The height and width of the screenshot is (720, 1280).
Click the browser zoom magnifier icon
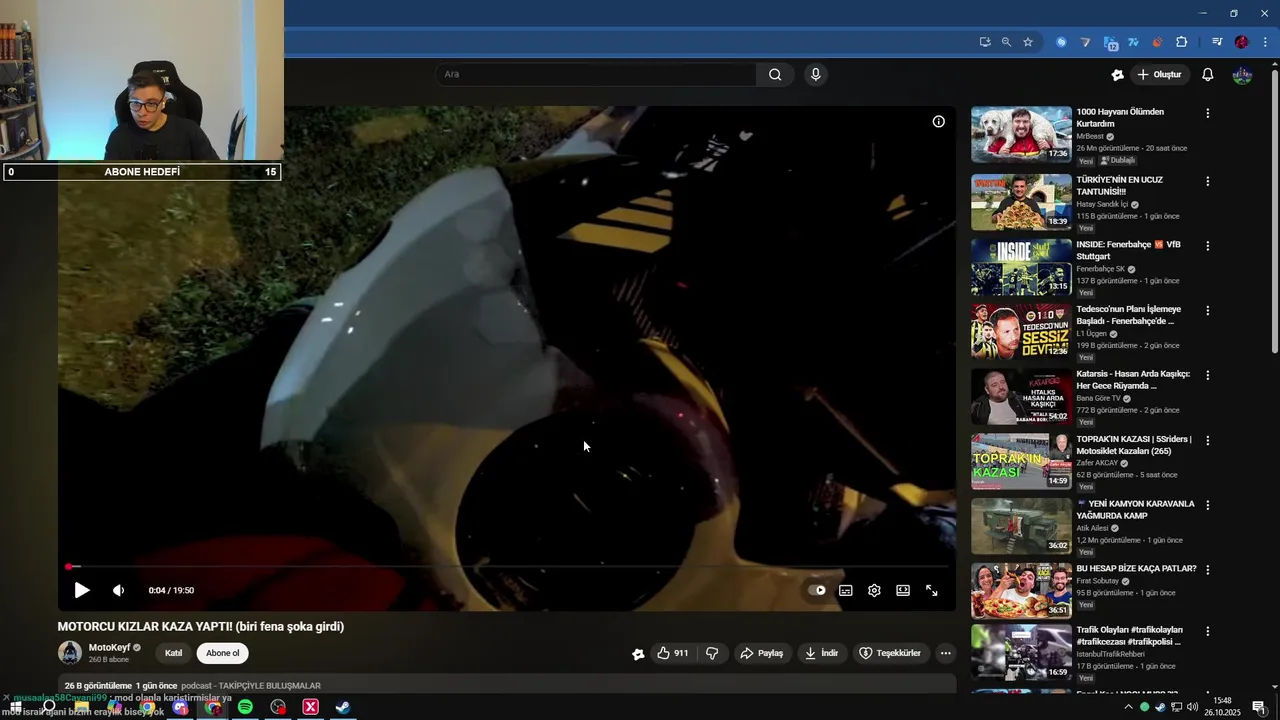[x=1006, y=42]
